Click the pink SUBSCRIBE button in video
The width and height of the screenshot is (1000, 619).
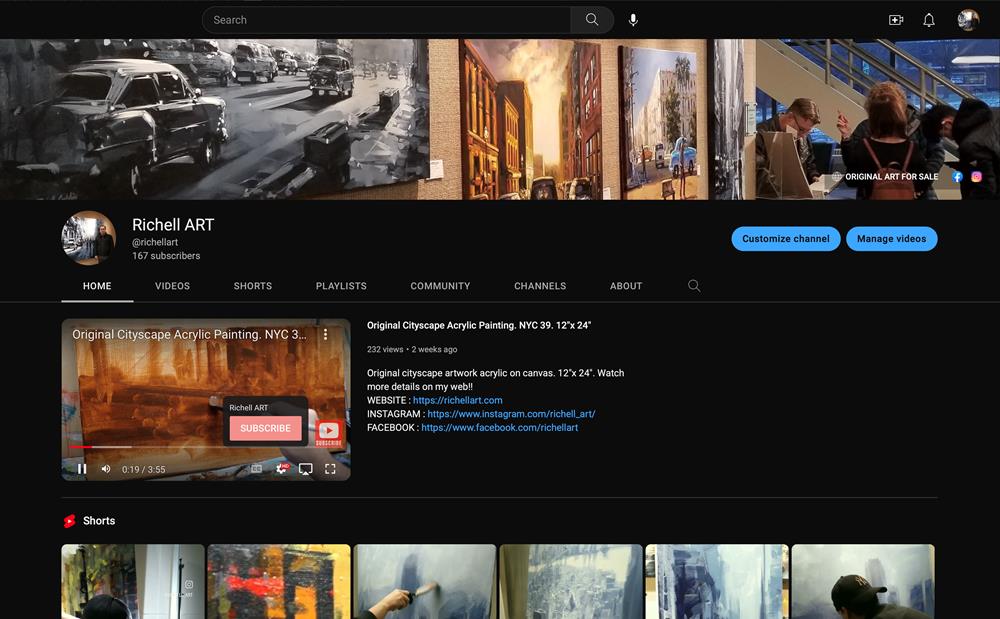pos(265,428)
